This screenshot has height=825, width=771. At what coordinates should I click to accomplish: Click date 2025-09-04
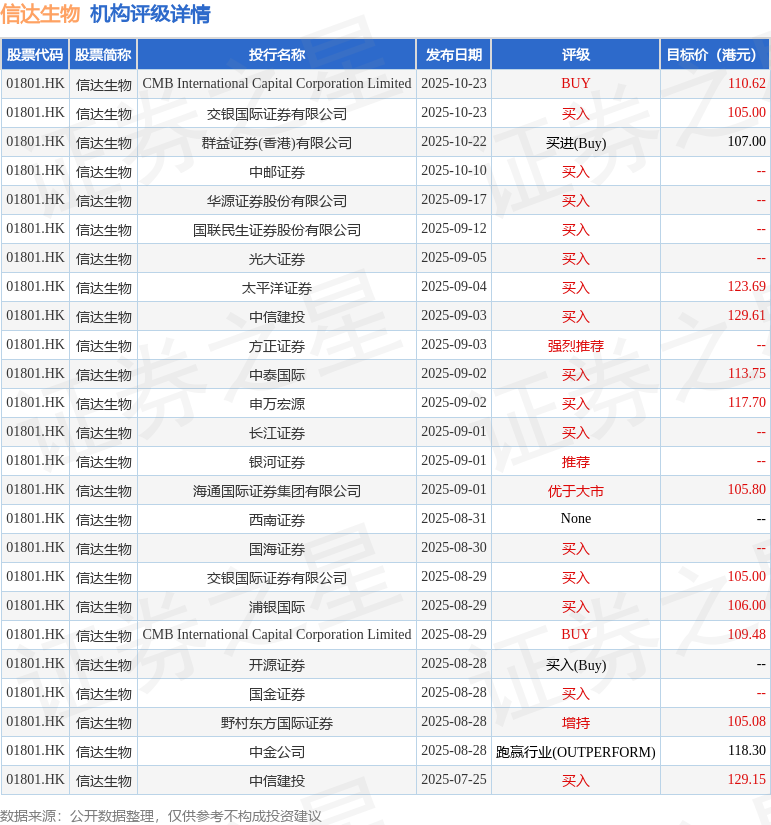click(x=454, y=286)
